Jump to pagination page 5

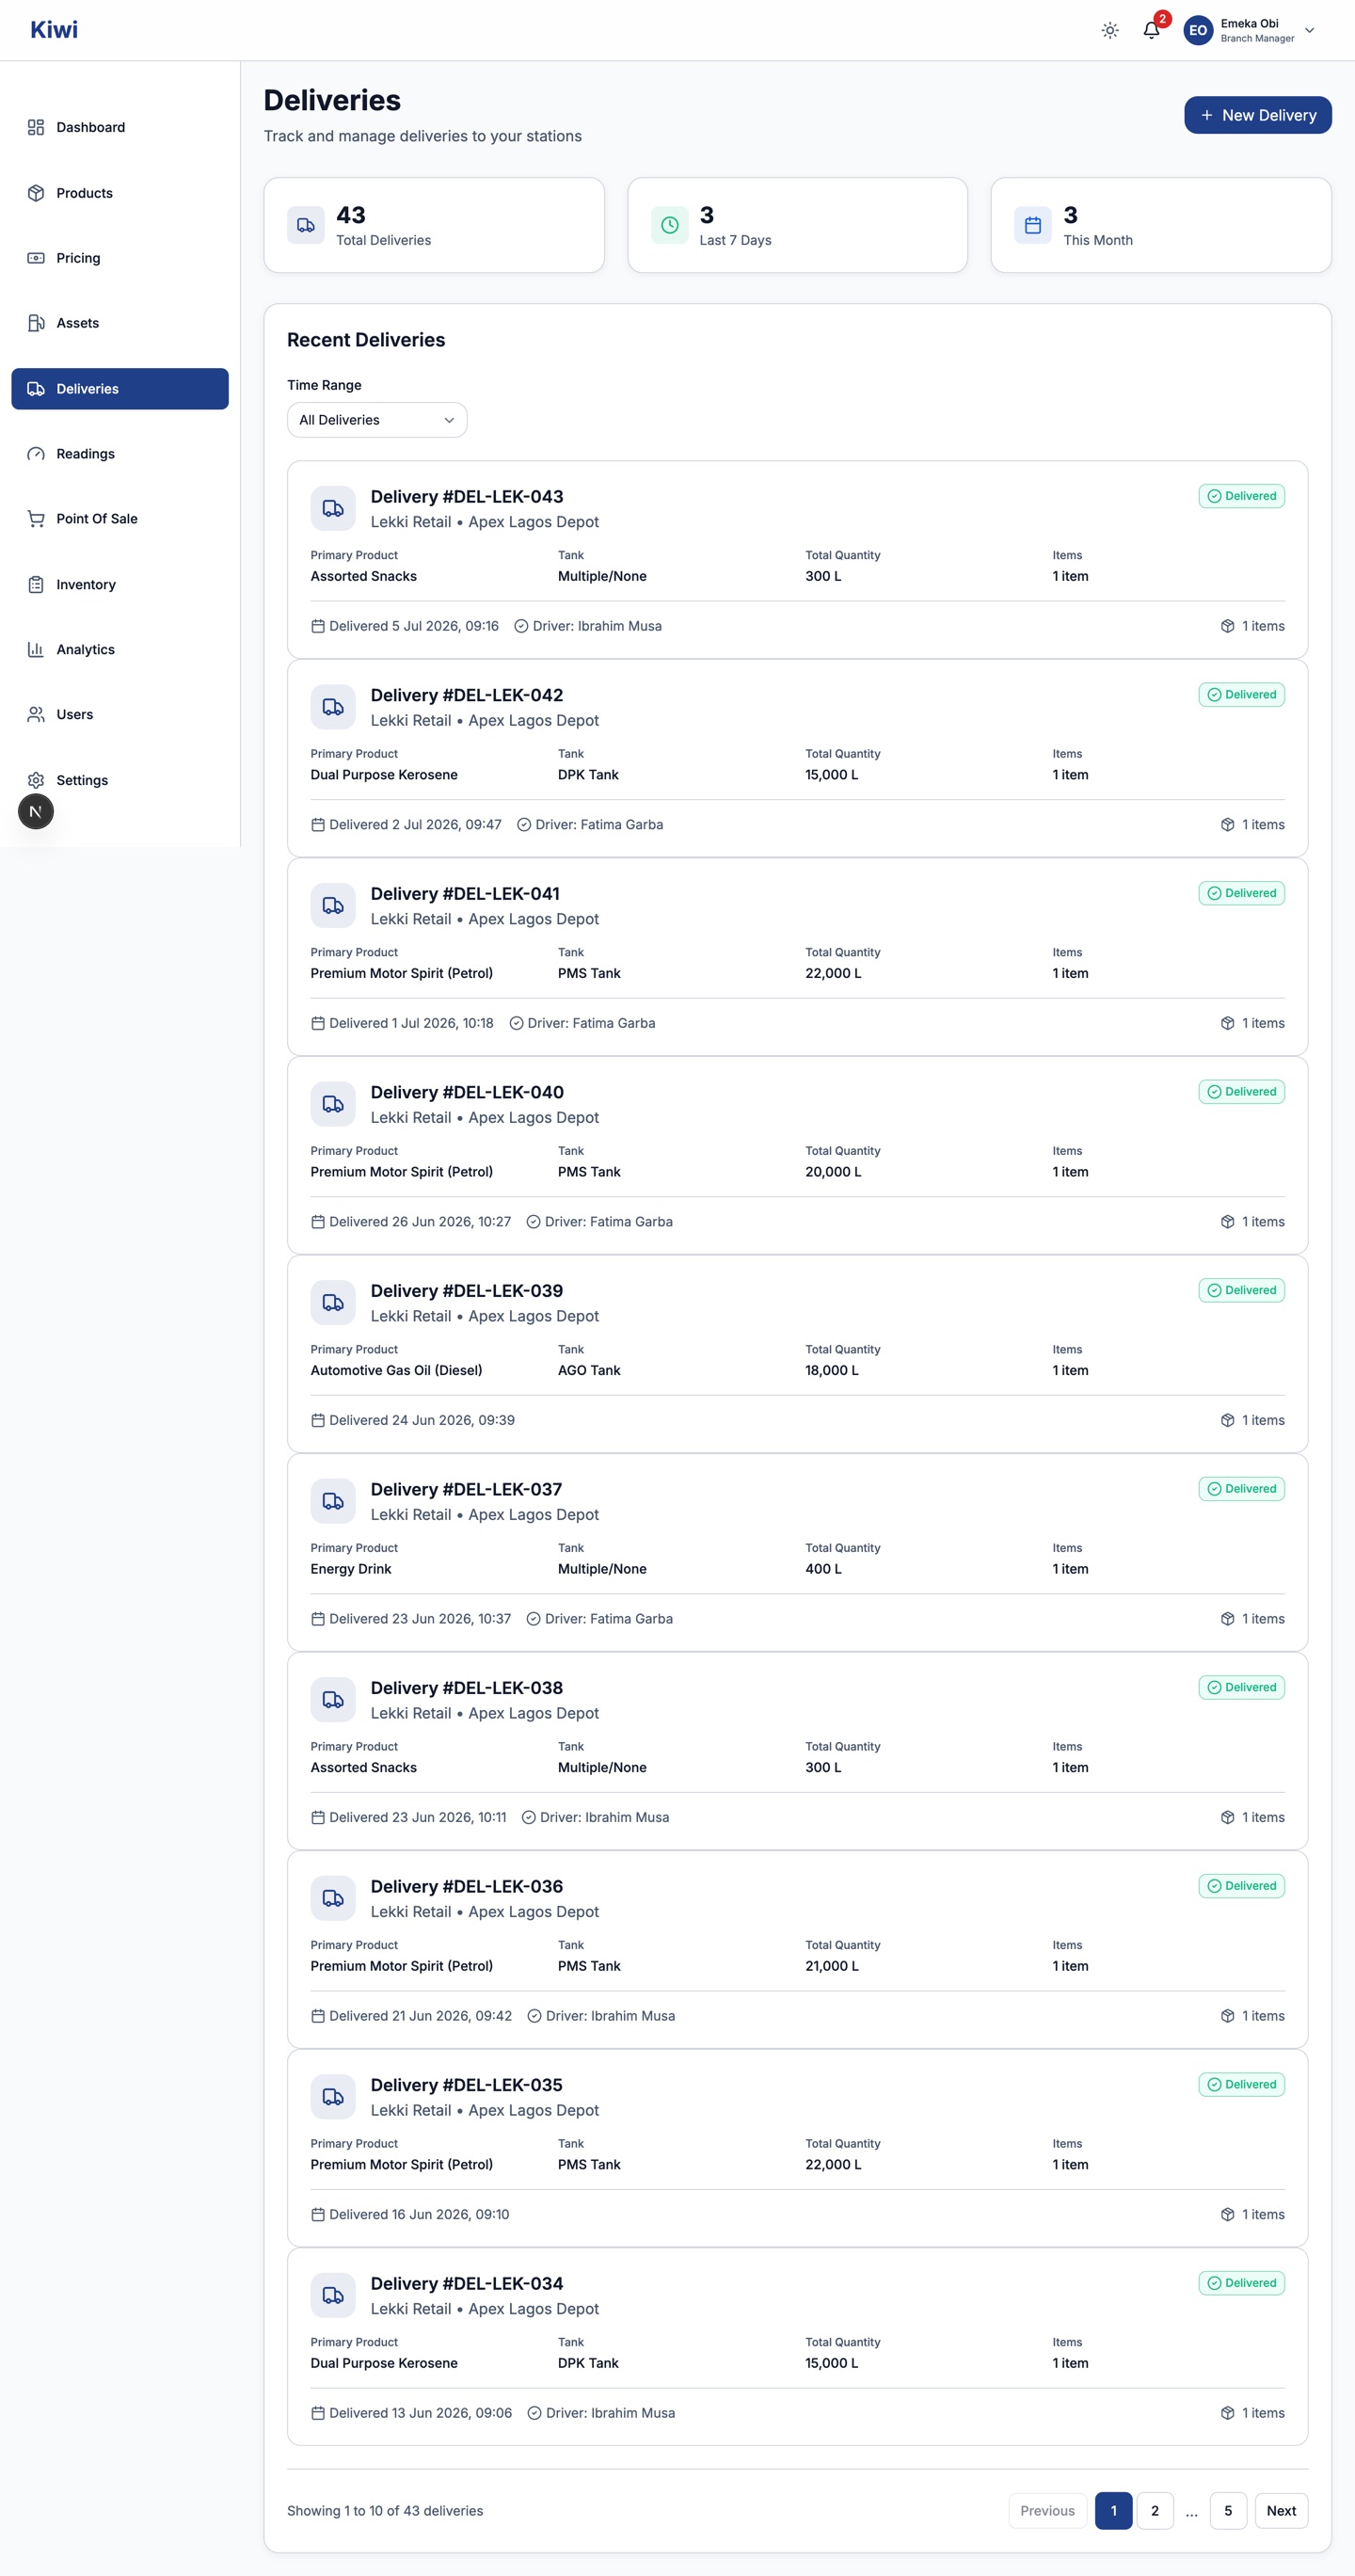coord(1228,2511)
